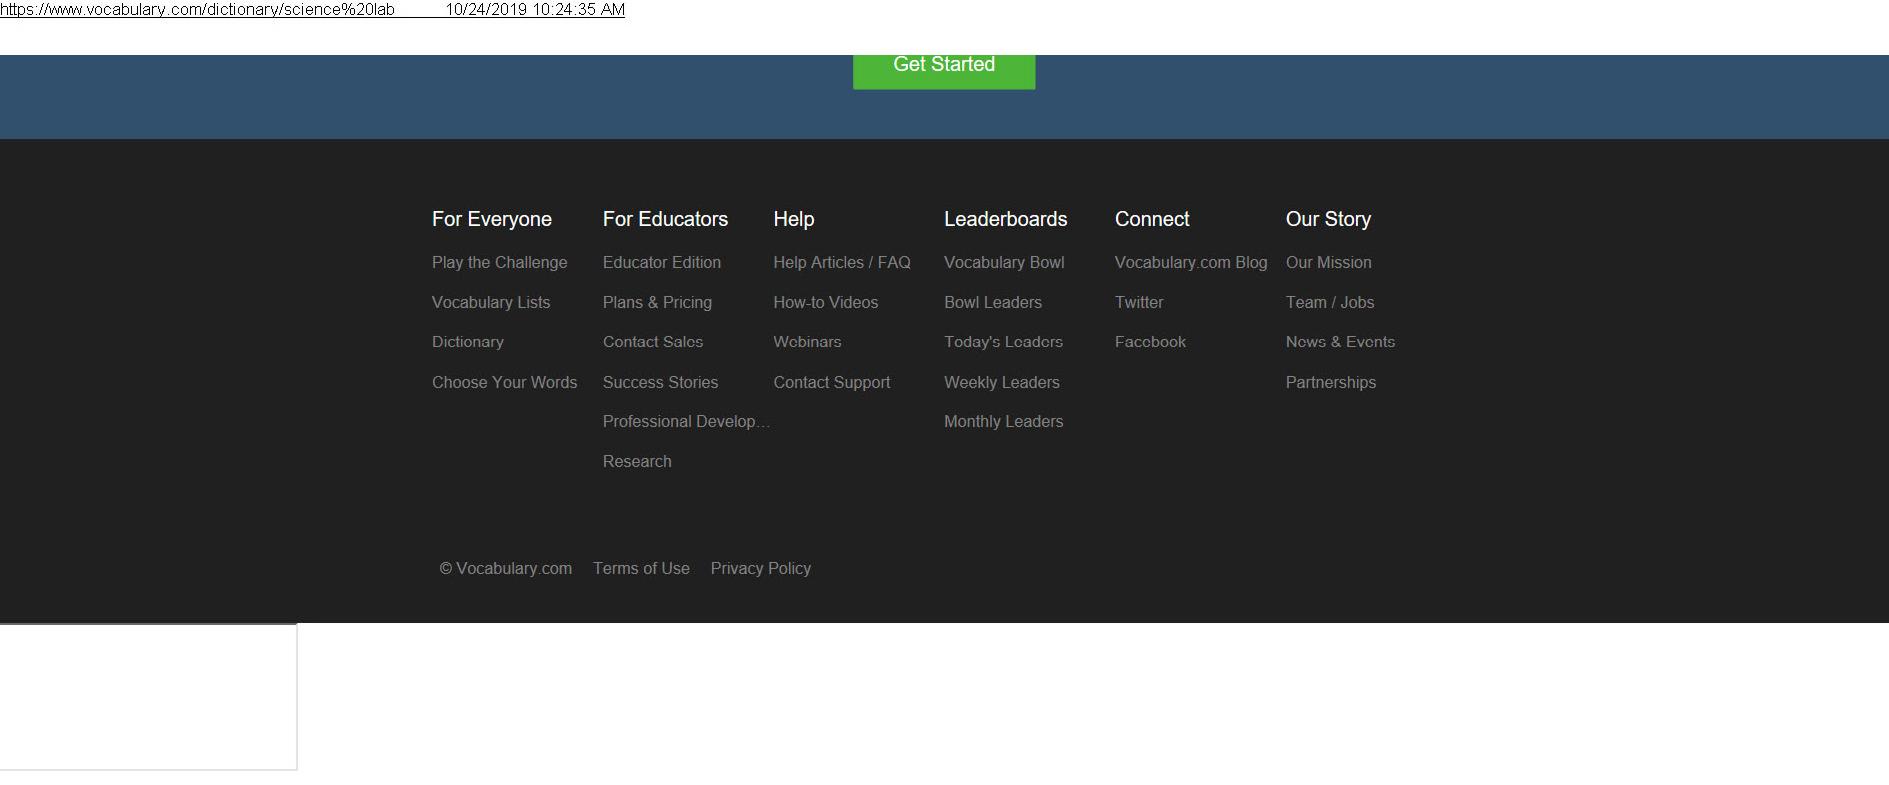View Plans & Pricing page

coord(657,302)
